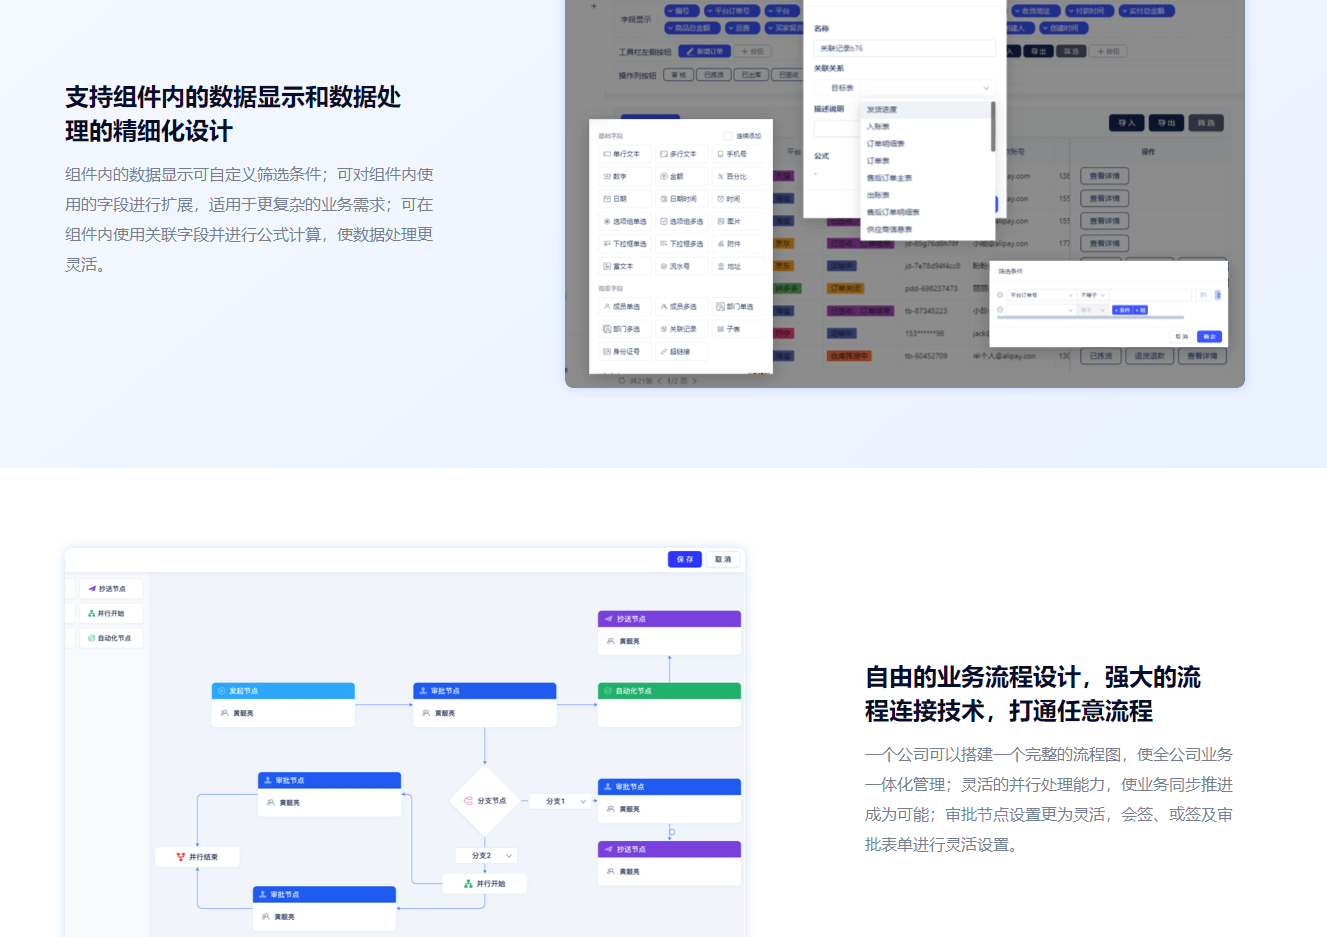The height and width of the screenshot is (937, 1327).
Task: Open the 不等于 operator dropdown
Action: (1092, 295)
